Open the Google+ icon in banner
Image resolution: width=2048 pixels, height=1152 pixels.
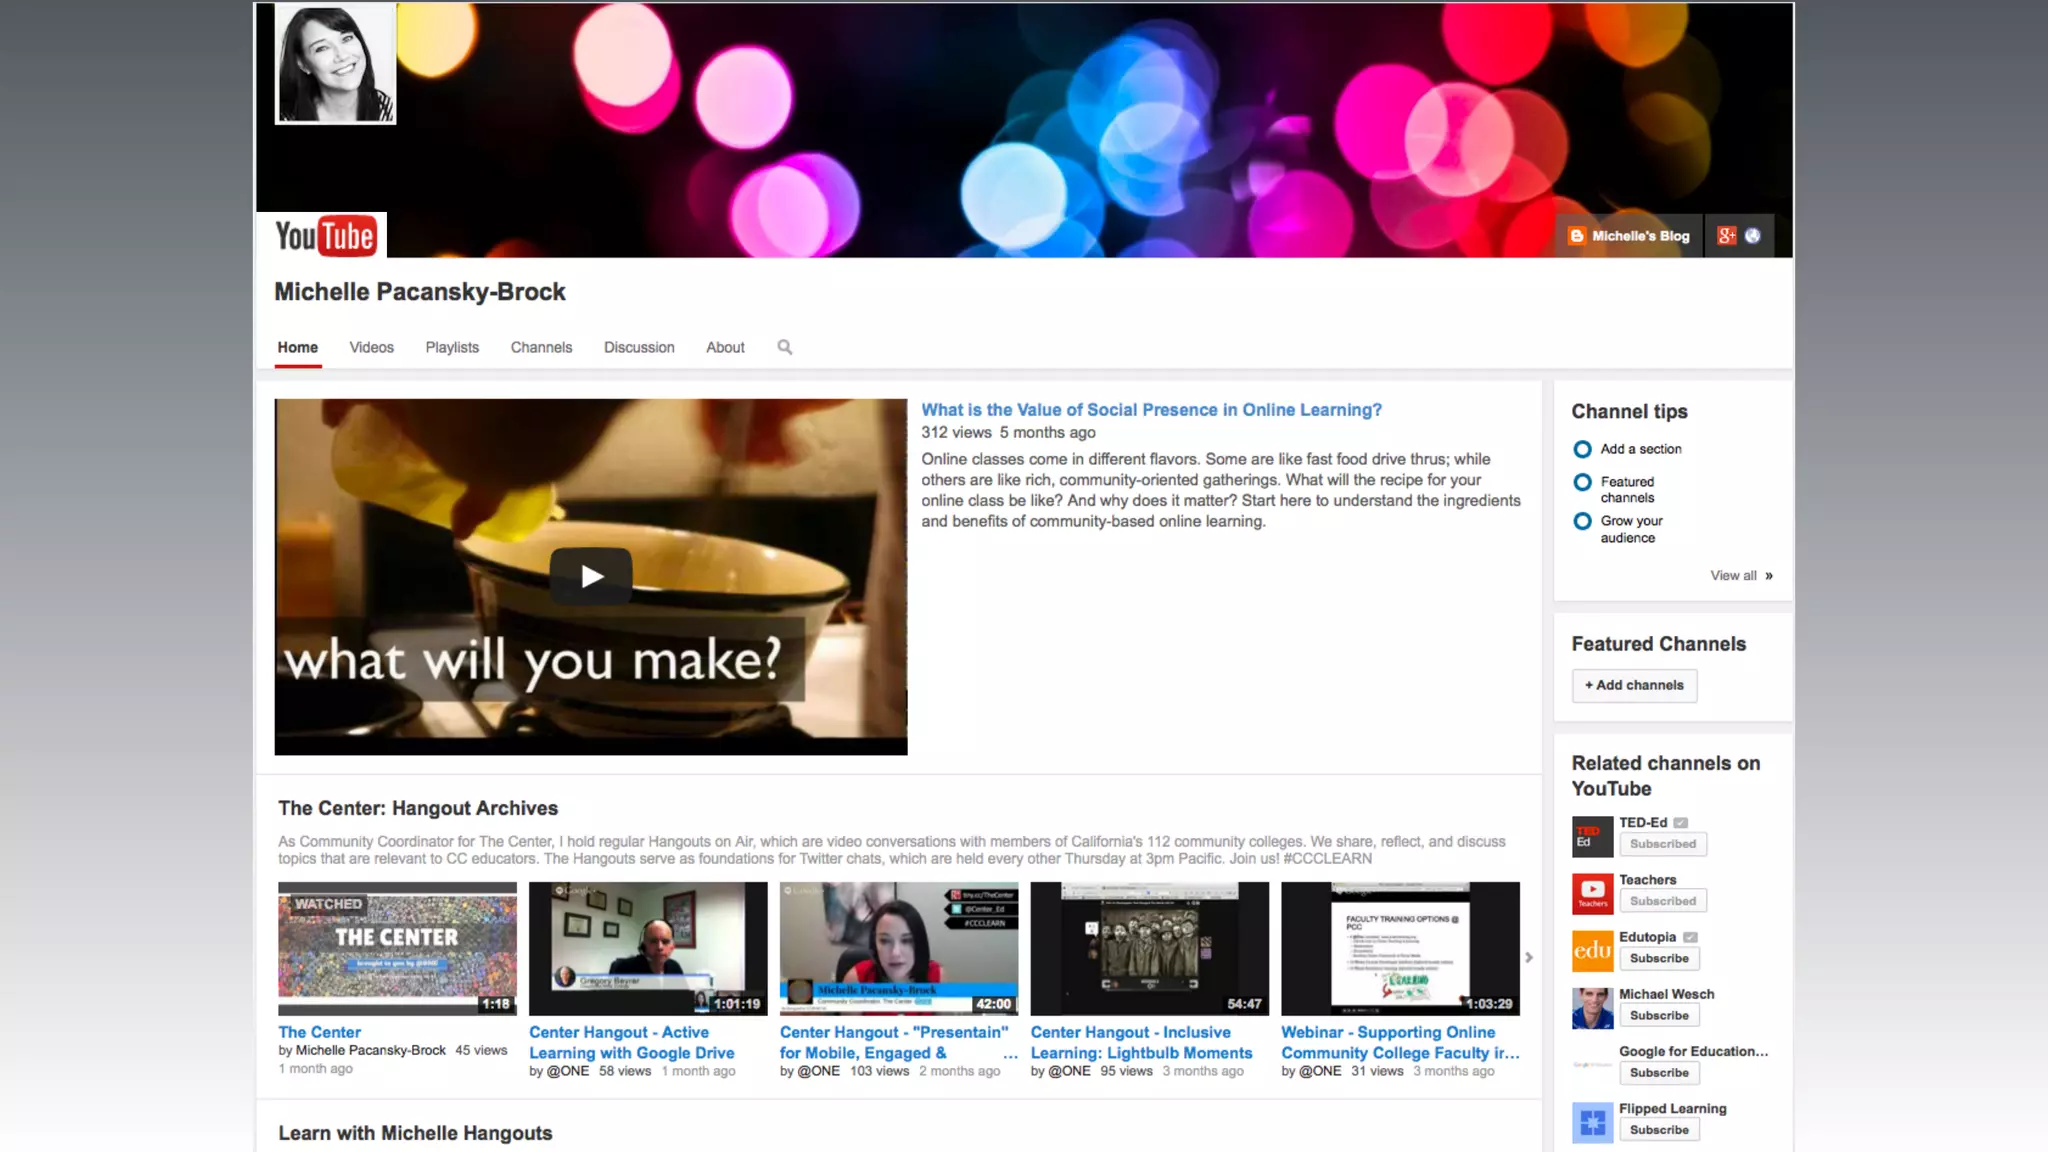pyautogui.click(x=1726, y=236)
